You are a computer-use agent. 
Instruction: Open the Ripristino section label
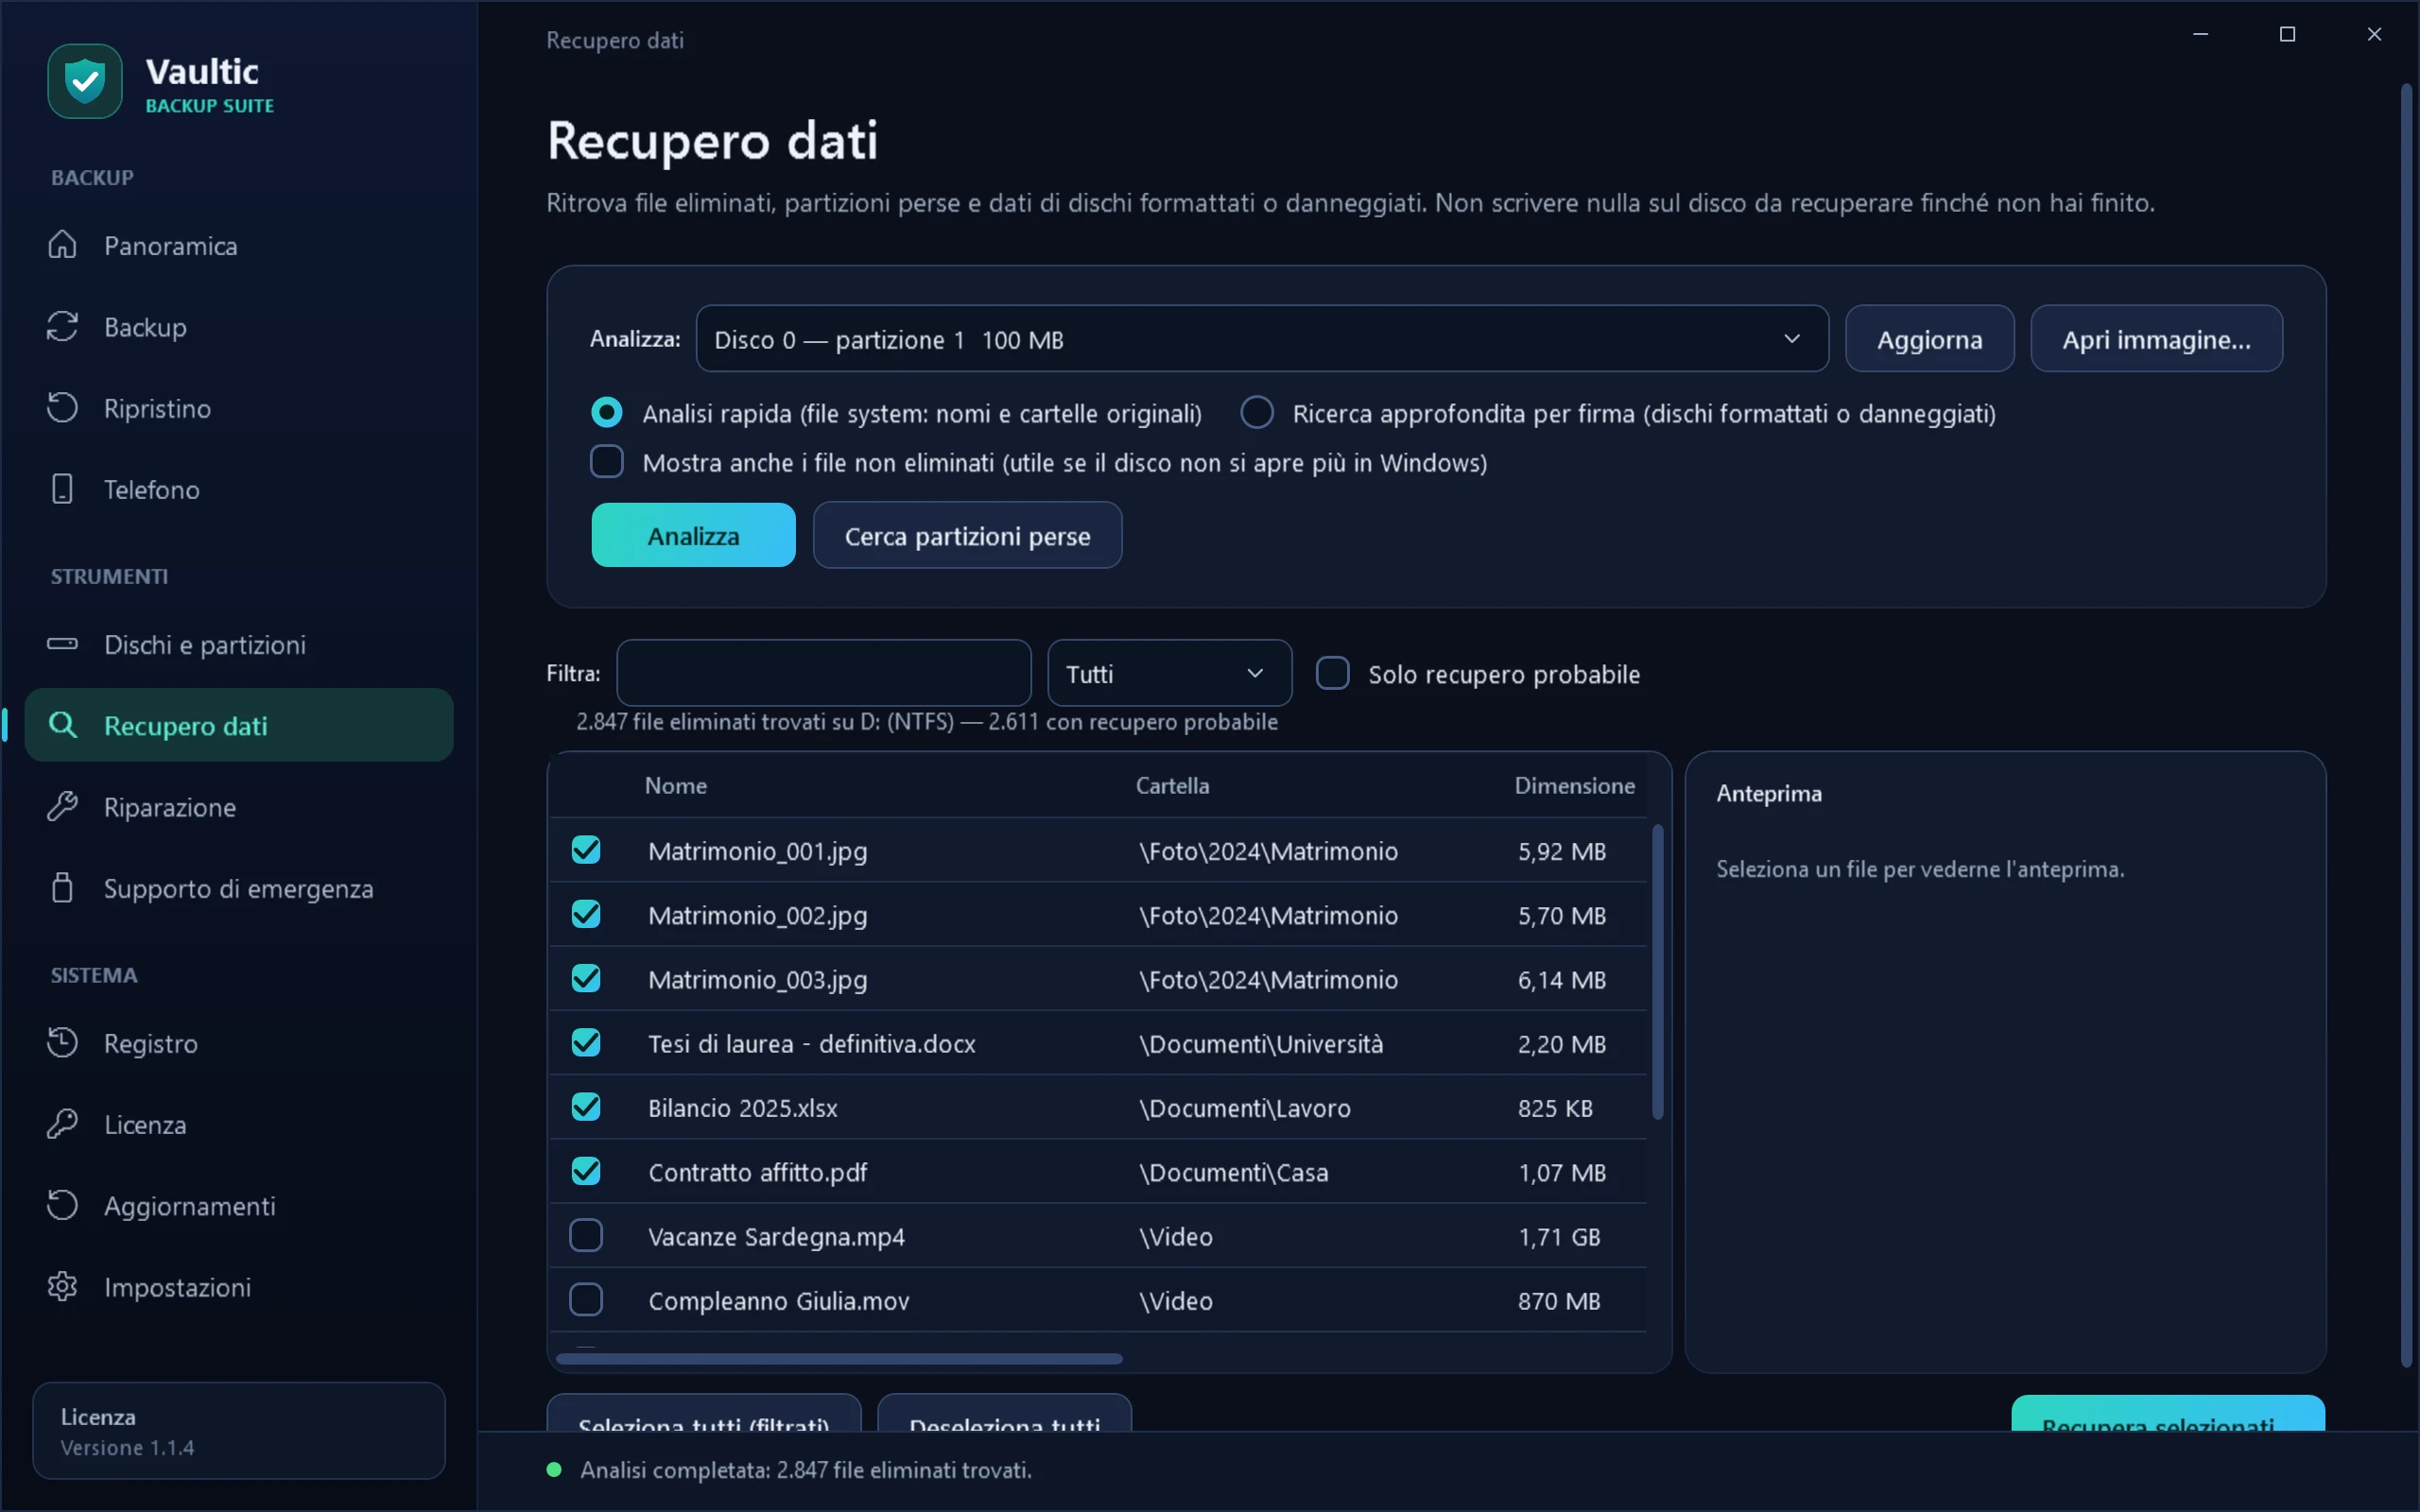[x=157, y=408]
